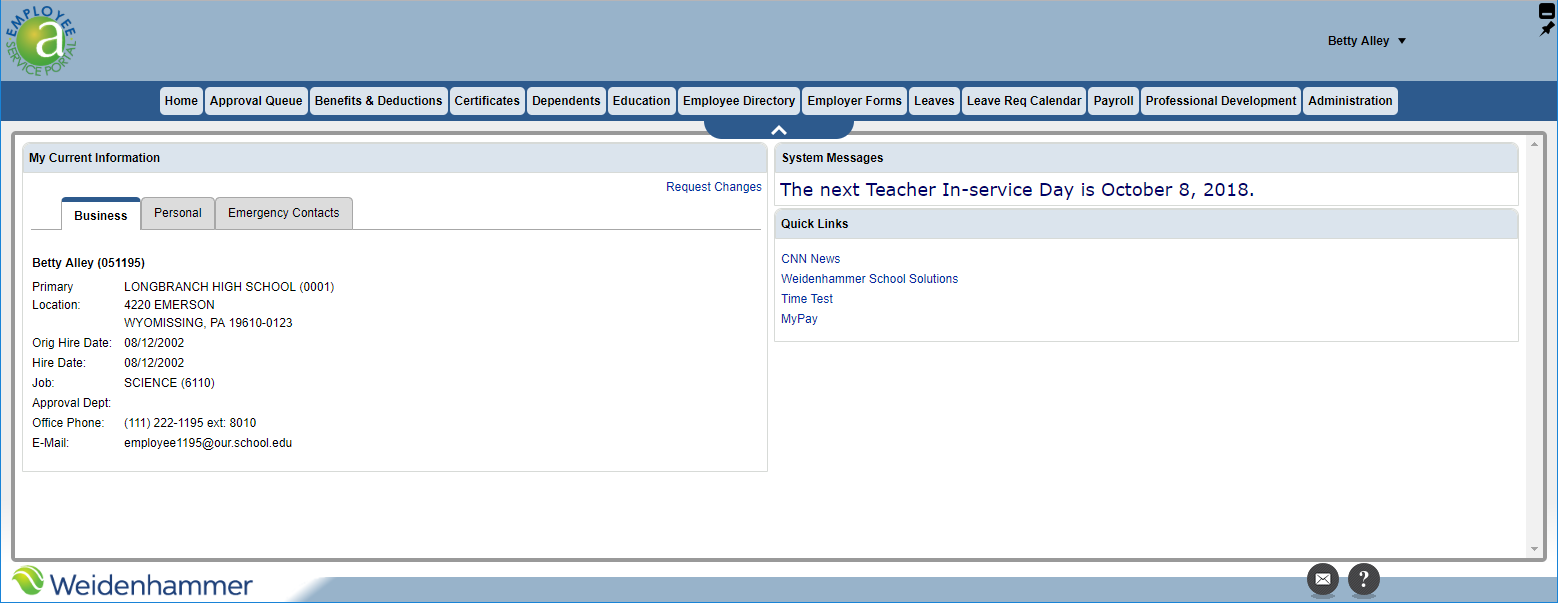Screen dimensions: 1558x603
Task: Open the Betty Alley user dropdown
Action: 1366,41
